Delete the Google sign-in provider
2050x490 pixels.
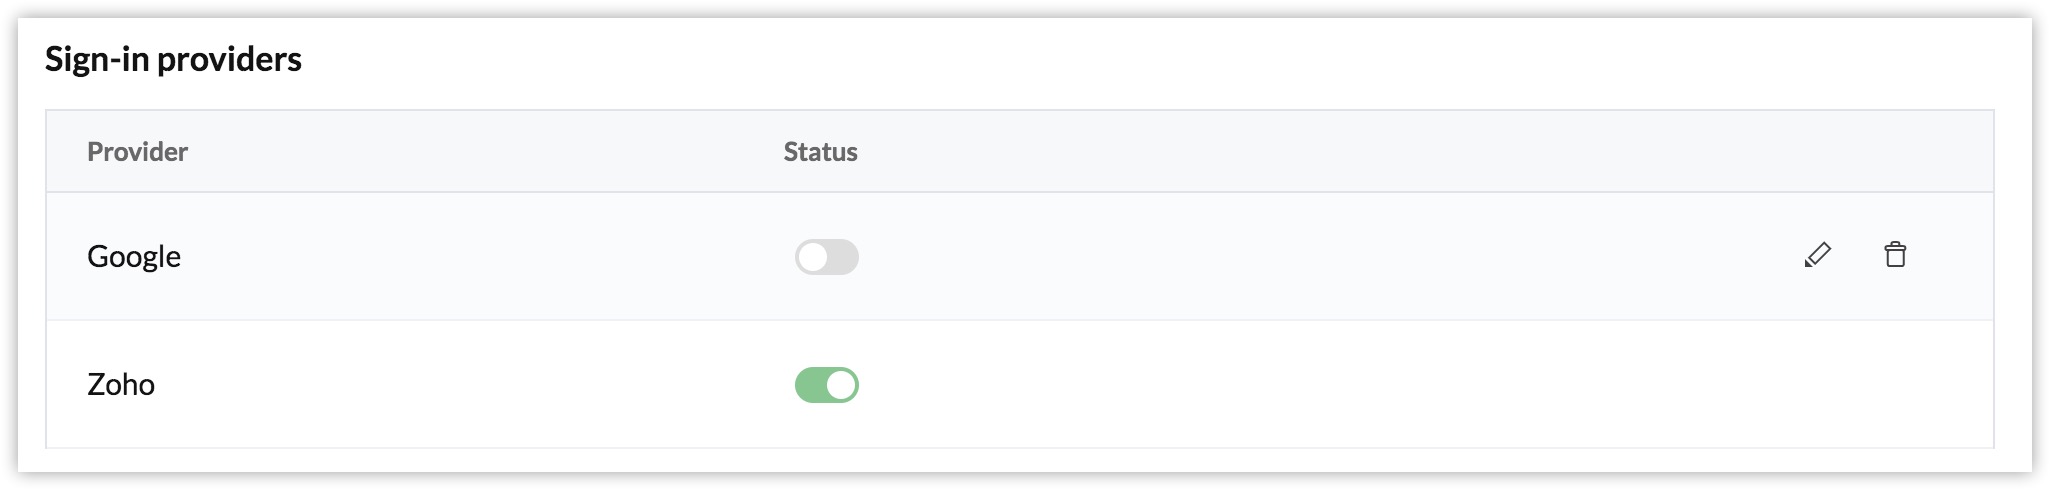(1894, 255)
